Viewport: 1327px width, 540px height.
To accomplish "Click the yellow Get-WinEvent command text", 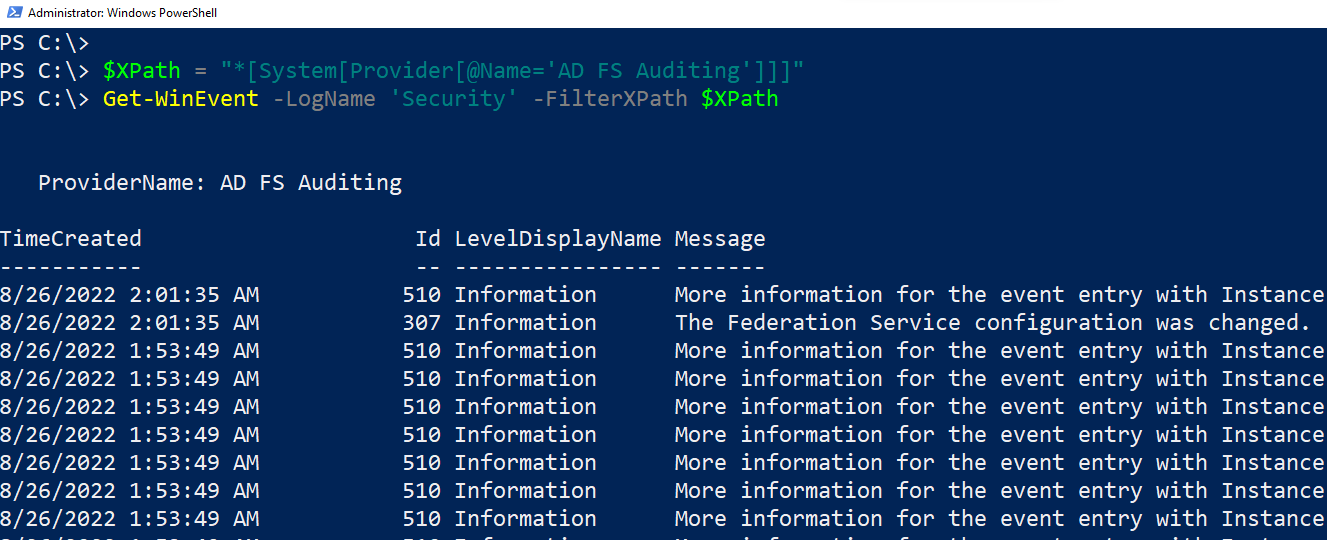I will click(180, 99).
